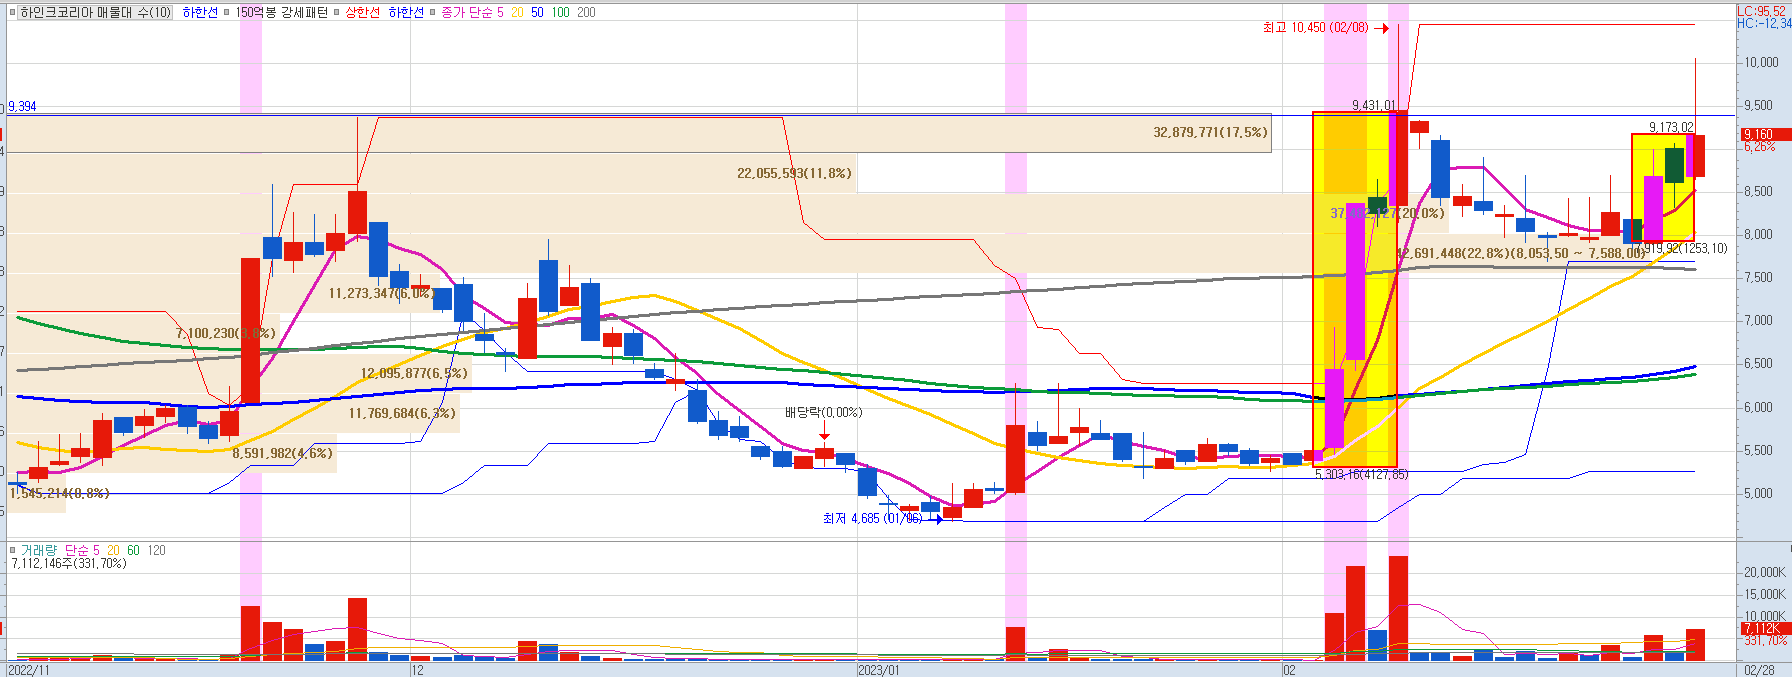The width and height of the screenshot is (1792, 677).
Task: Click the 12,095,877(6.5%) volume profile label
Action: [x=414, y=373]
